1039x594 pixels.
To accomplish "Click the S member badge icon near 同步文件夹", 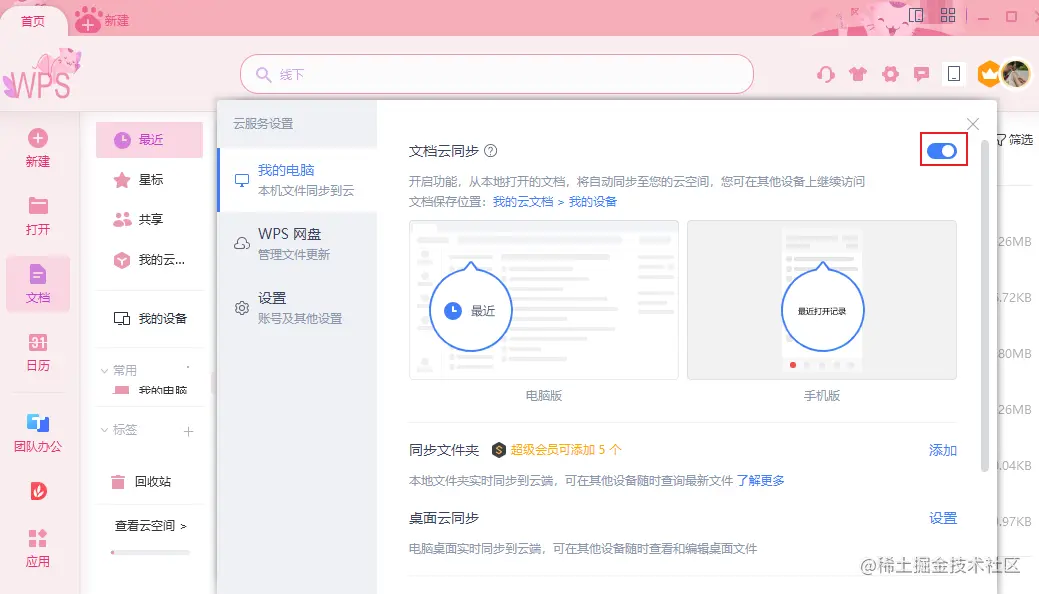I will pyautogui.click(x=499, y=450).
